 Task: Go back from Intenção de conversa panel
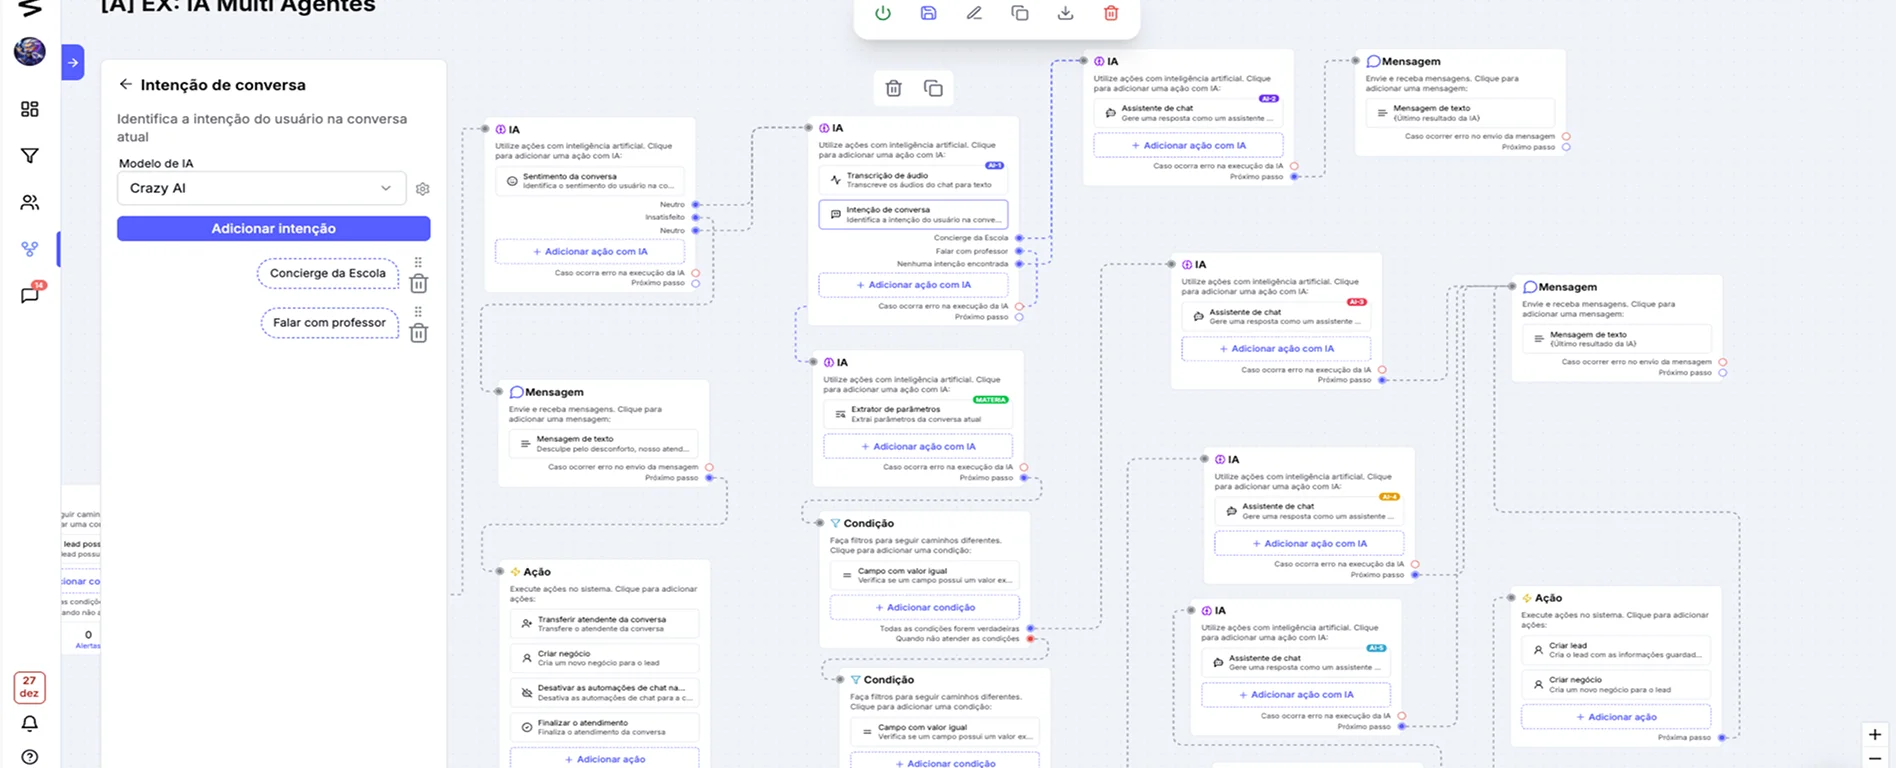point(125,85)
